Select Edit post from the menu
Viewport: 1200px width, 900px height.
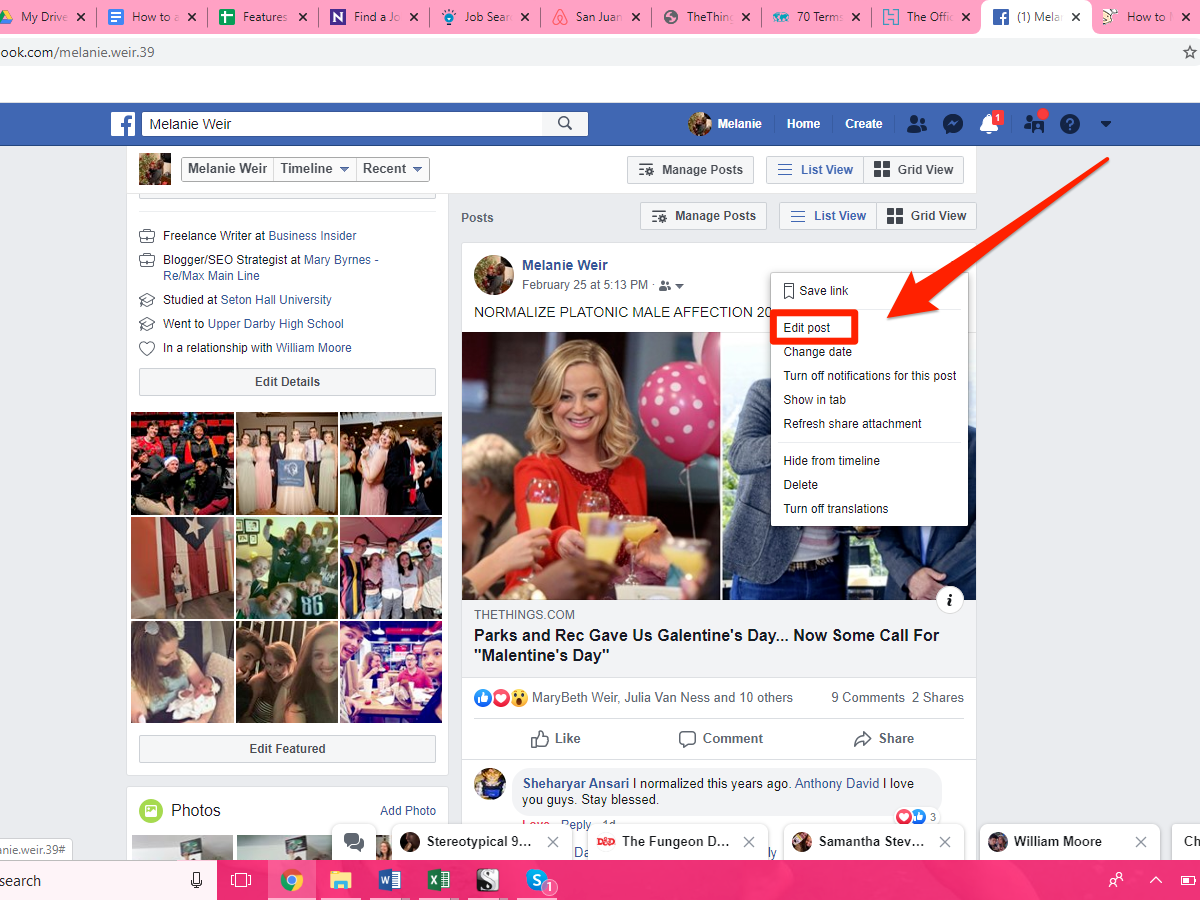[x=813, y=327]
